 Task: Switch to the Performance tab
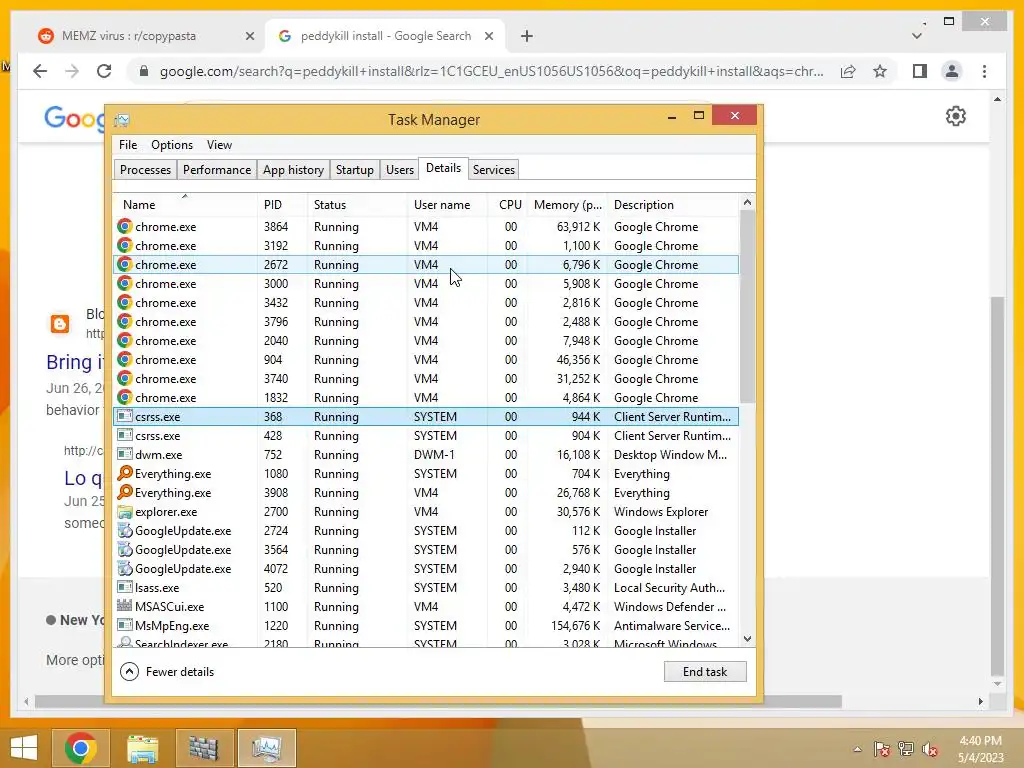point(217,170)
